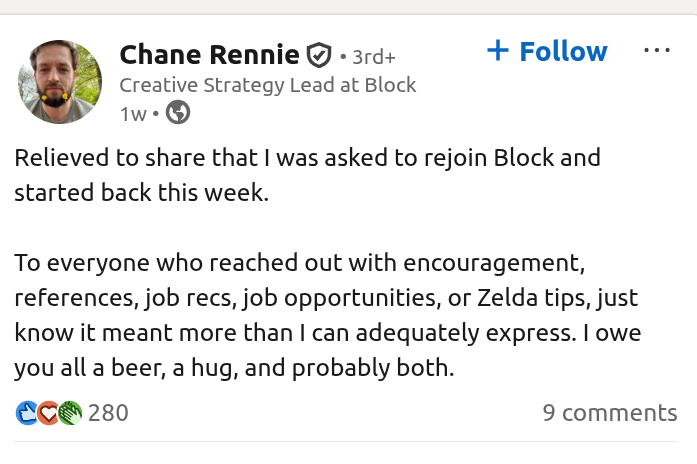Click the 'Creative Strategy Lead at Block' headline
Screen dimensions: 697x464
pyautogui.click(x=267, y=85)
